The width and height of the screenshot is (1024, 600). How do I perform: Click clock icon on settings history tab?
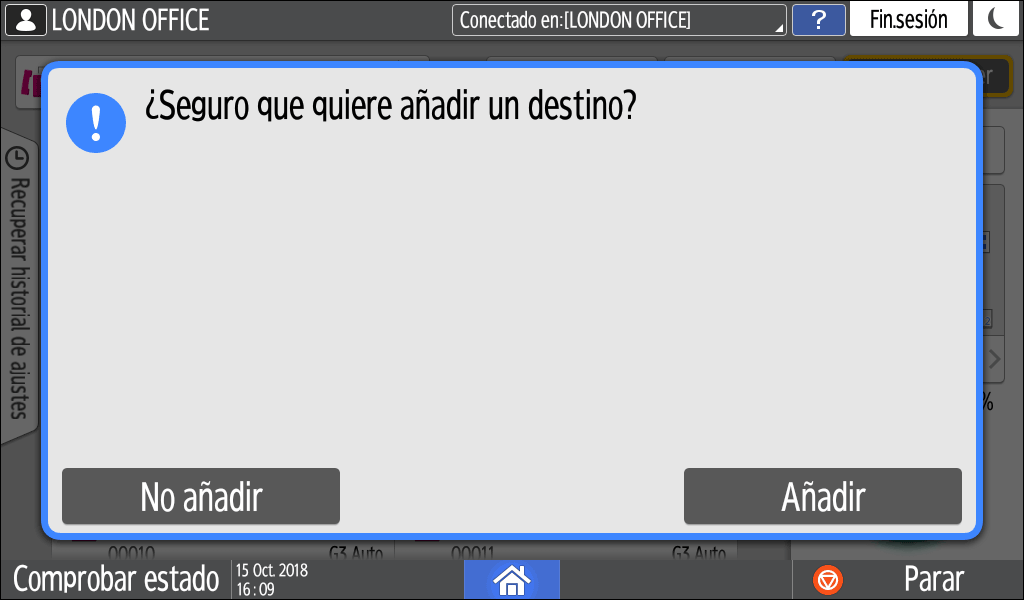[x=17, y=158]
